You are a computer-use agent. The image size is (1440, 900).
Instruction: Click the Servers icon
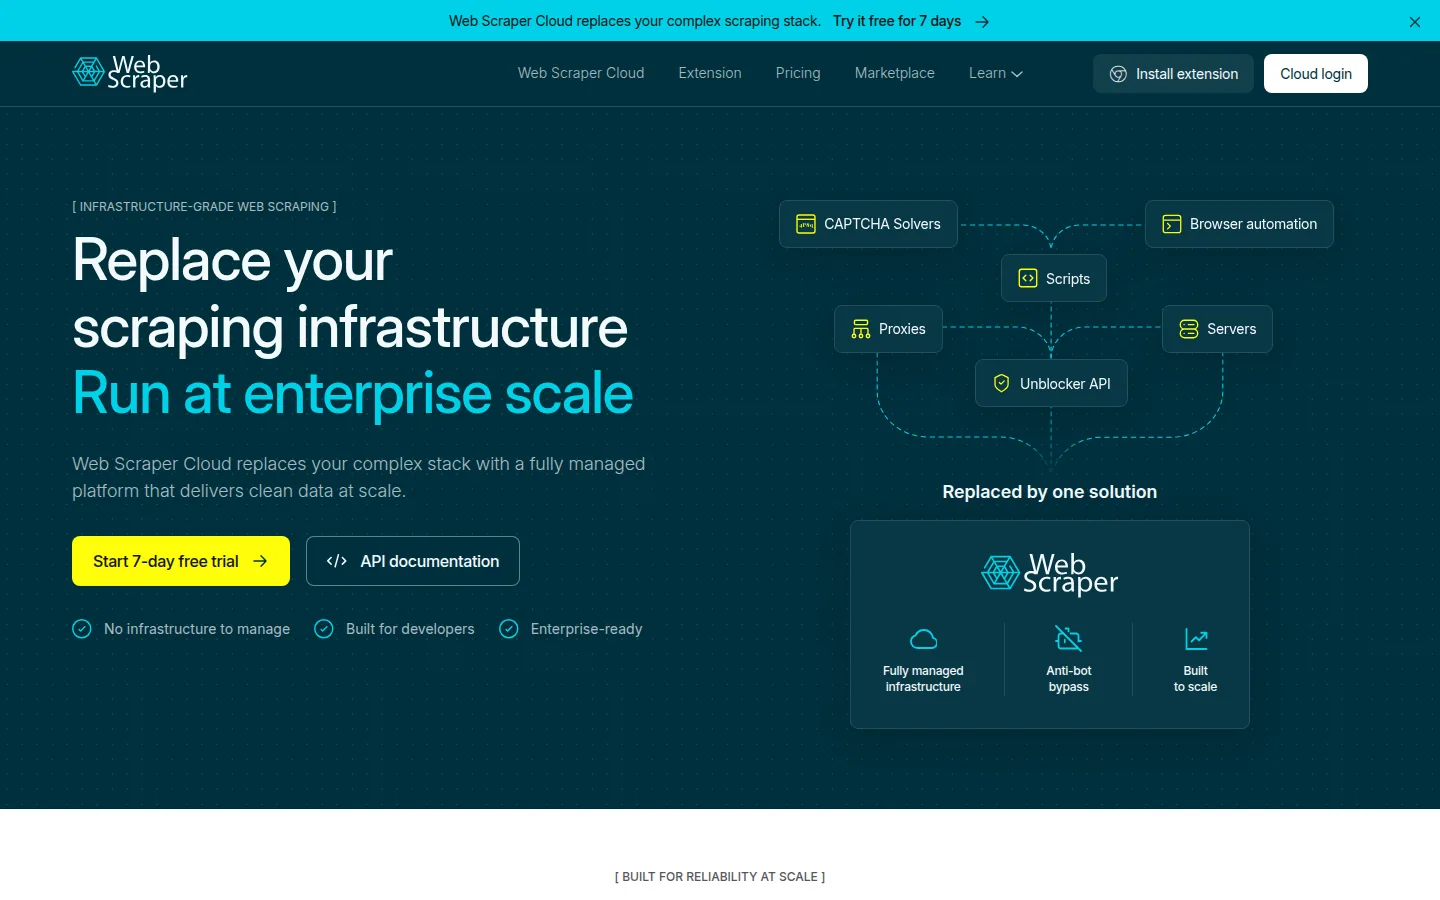point(1189,329)
